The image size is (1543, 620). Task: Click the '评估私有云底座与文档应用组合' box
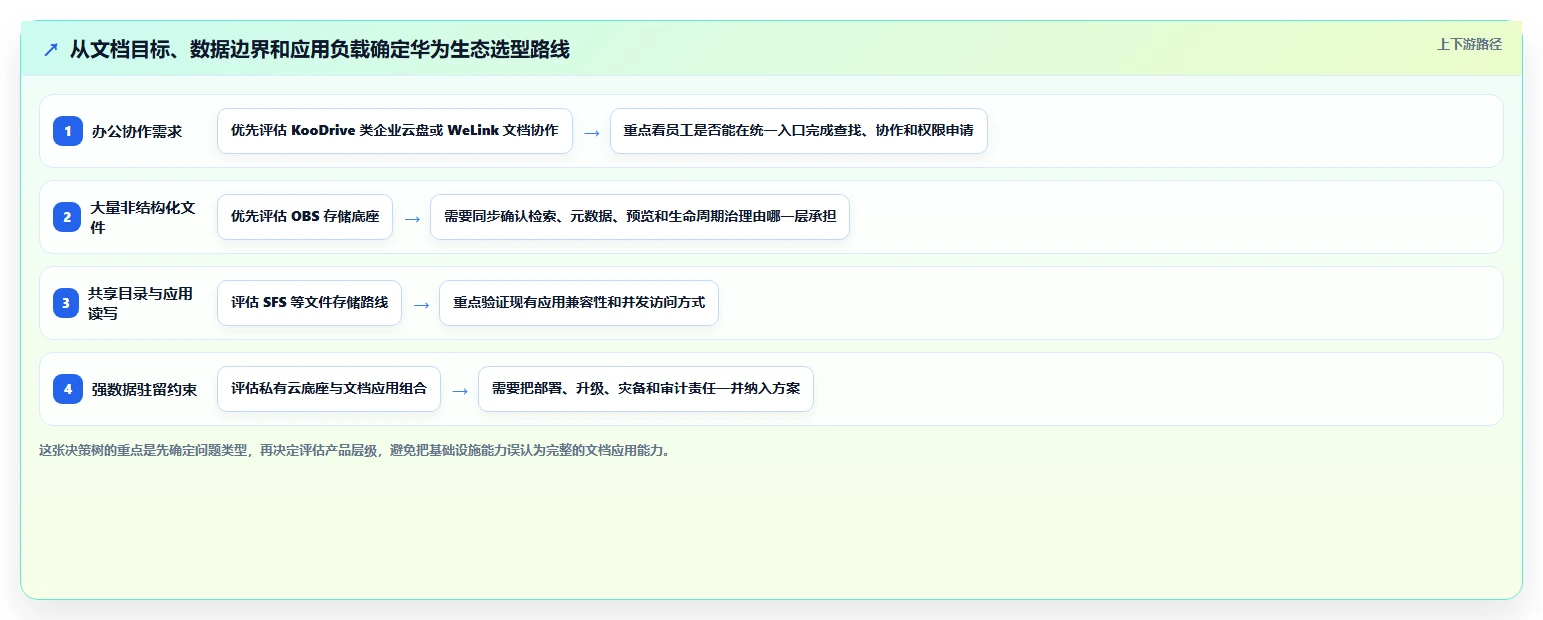coord(329,389)
